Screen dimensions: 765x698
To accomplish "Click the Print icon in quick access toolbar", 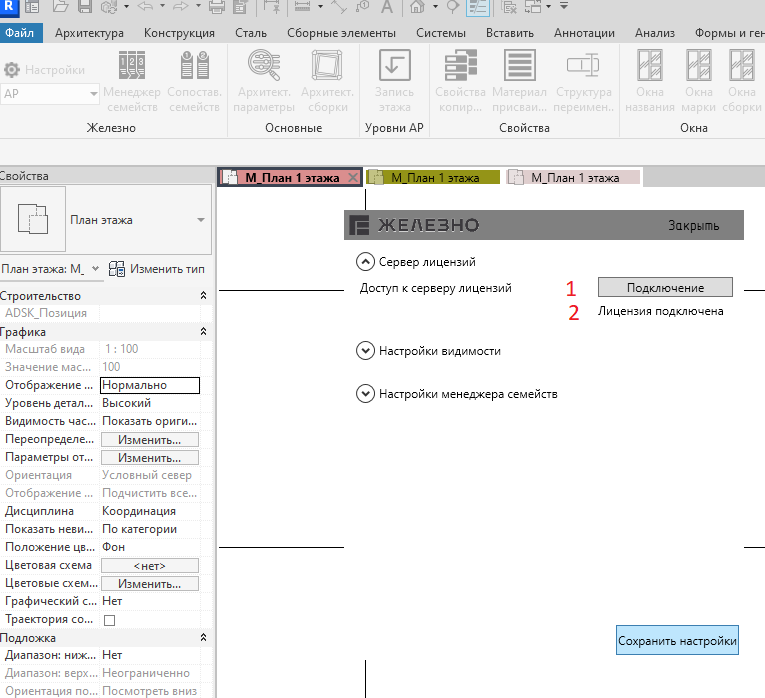I will point(217,6).
